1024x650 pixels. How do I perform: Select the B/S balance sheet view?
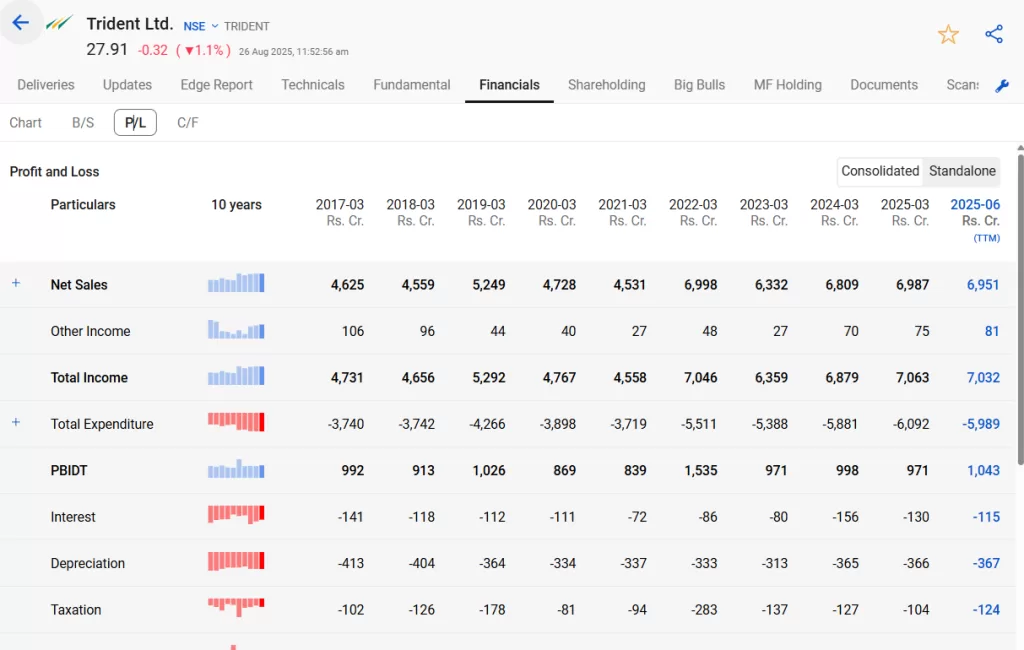(x=83, y=123)
